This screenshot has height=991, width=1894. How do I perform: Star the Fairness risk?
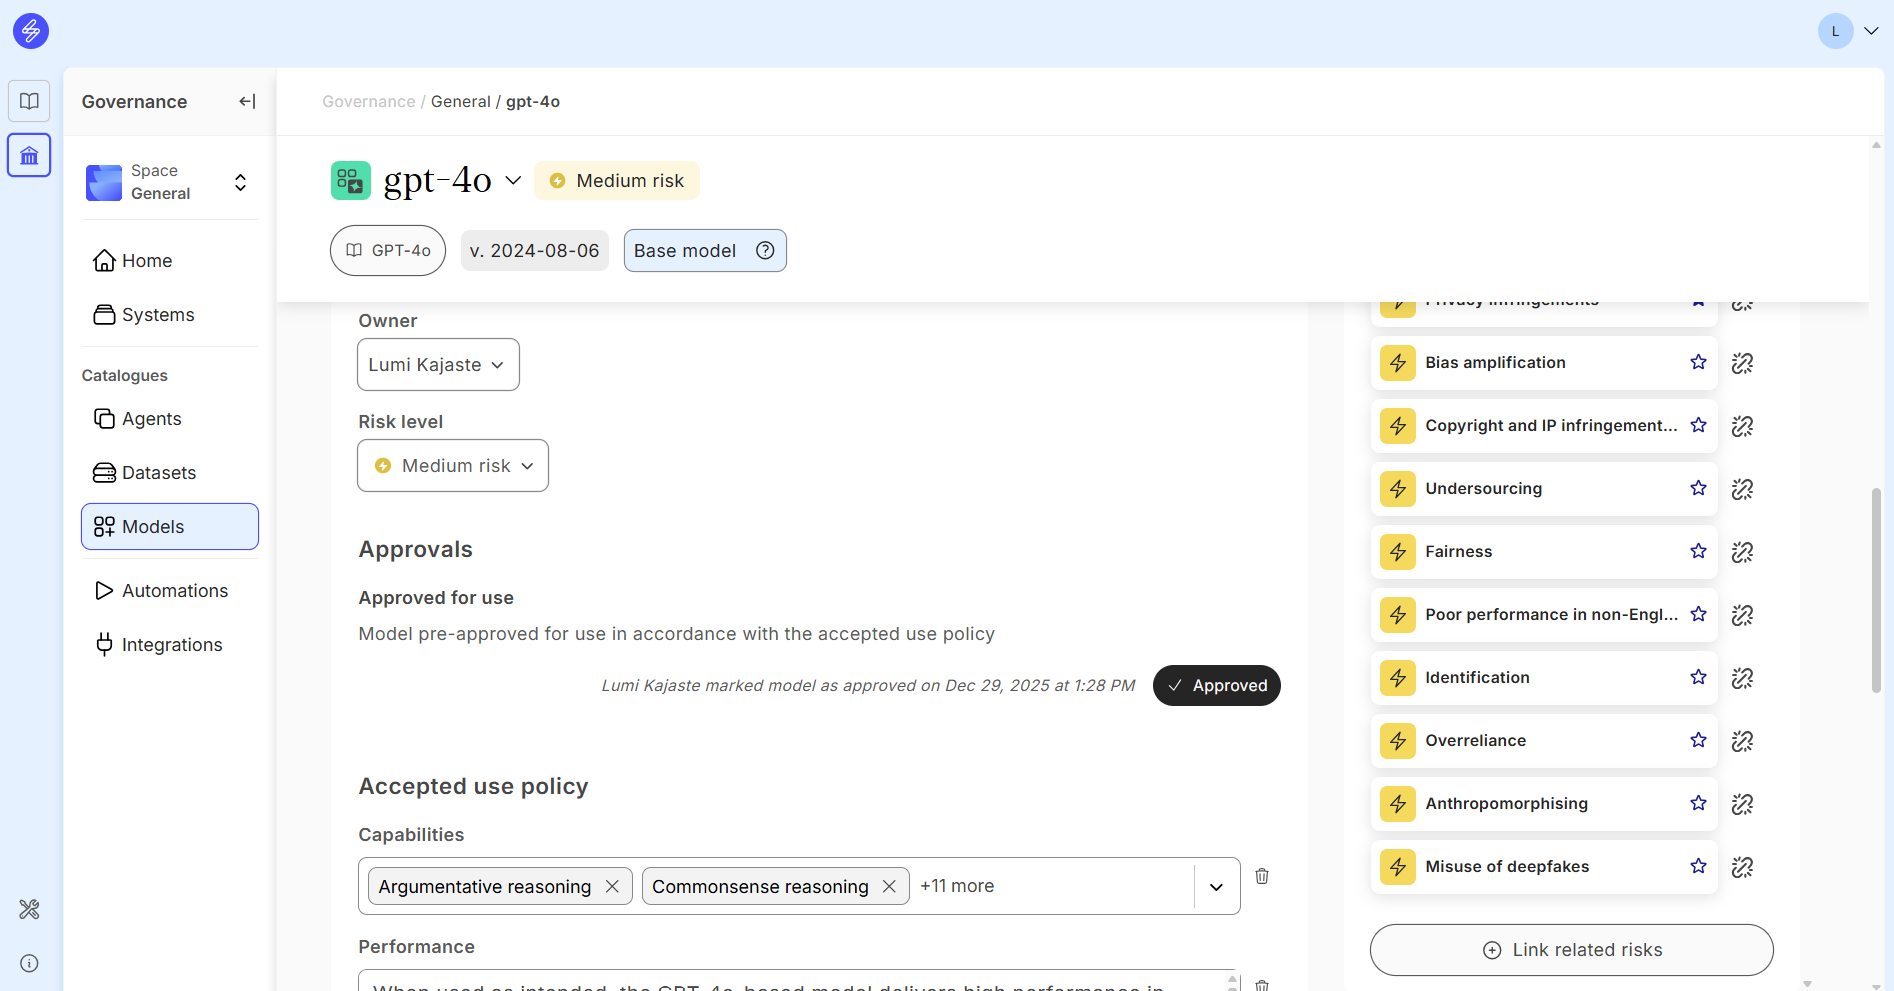[x=1698, y=551]
